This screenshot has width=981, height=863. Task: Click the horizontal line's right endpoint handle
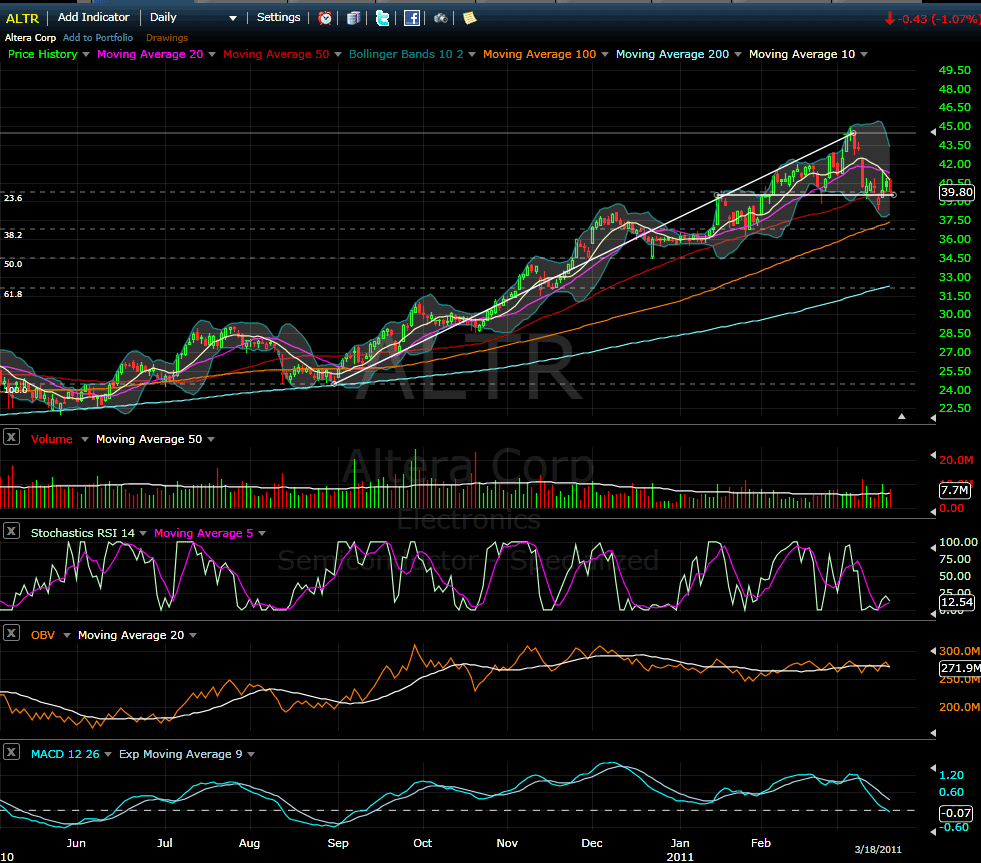click(x=893, y=195)
